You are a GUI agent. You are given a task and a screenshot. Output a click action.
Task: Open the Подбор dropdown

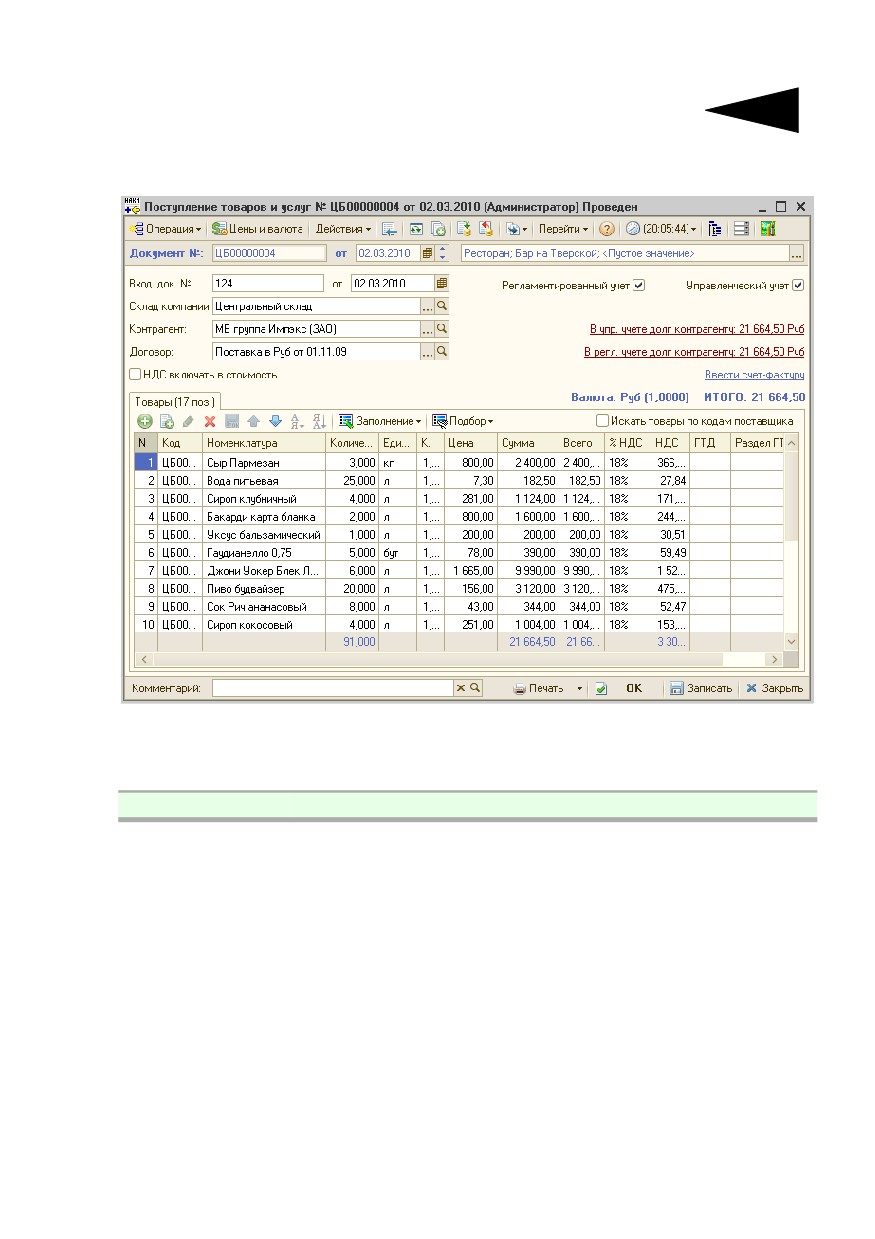coord(463,421)
